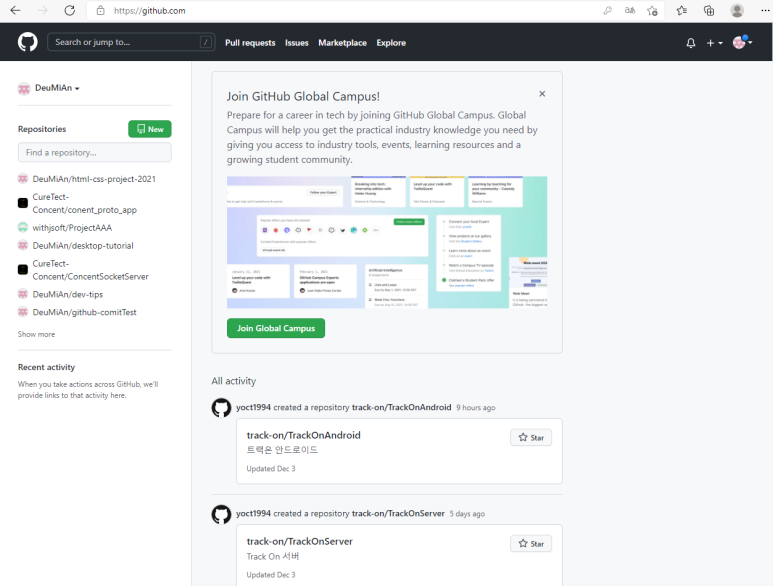The height and width of the screenshot is (586, 773).
Task: Star the track-on/TrackOnServer repository
Action: coord(531,544)
